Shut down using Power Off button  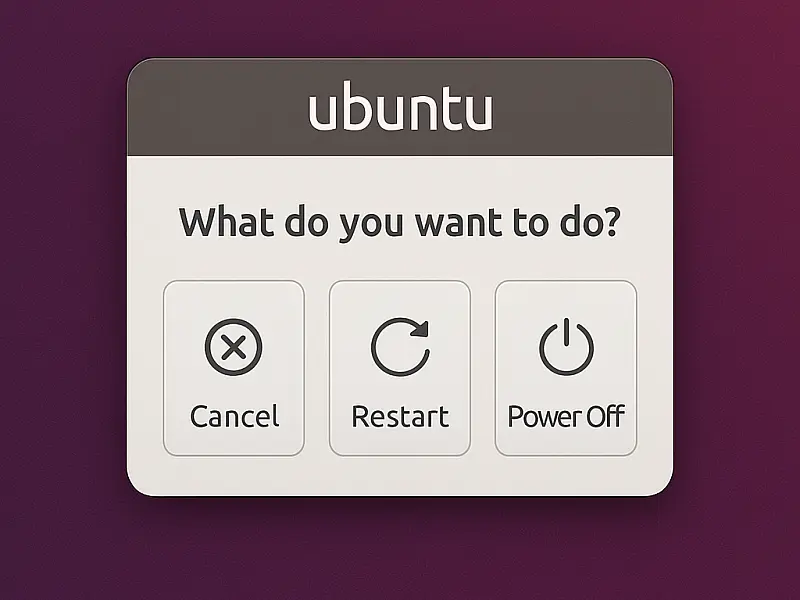566,368
